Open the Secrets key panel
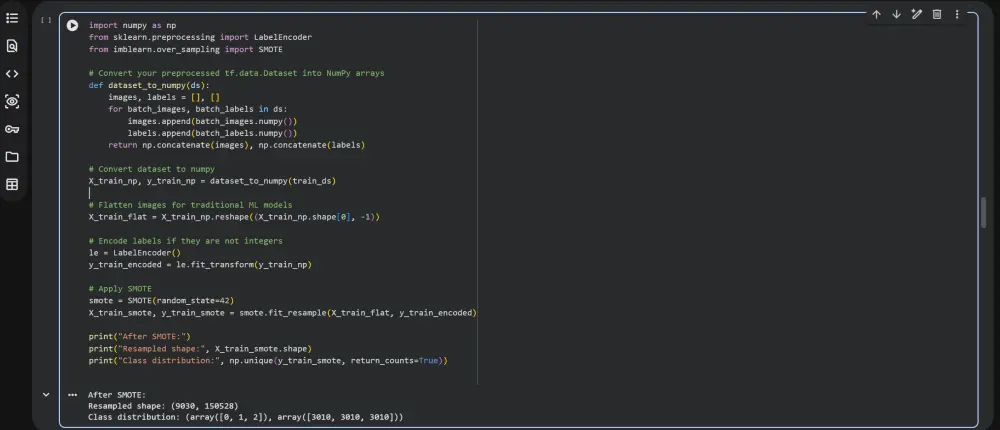 tap(12, 130)
